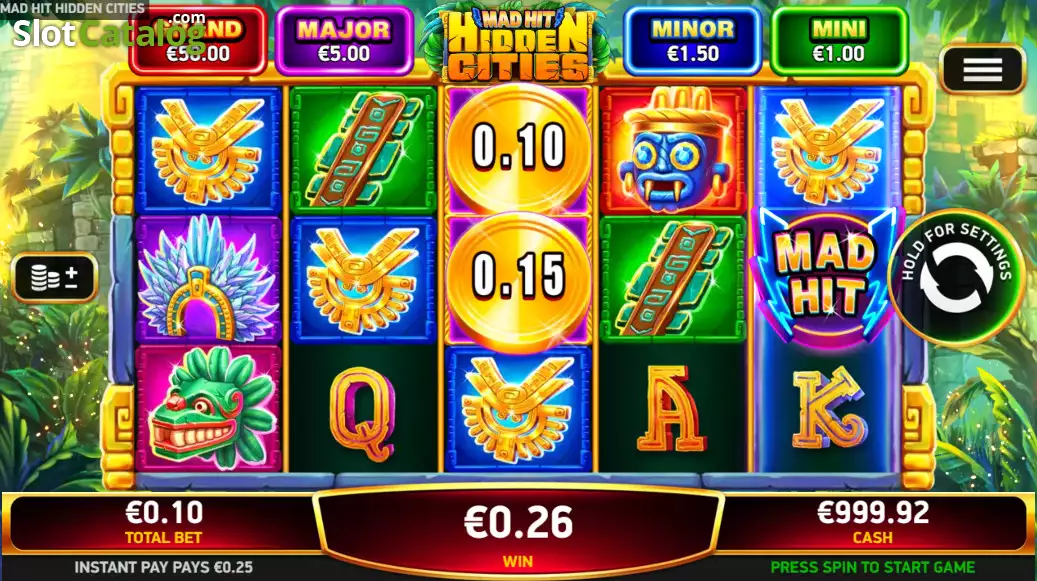Open the coin stack bet adjuster
This screenshot has height=581, width=1037.
54,278
